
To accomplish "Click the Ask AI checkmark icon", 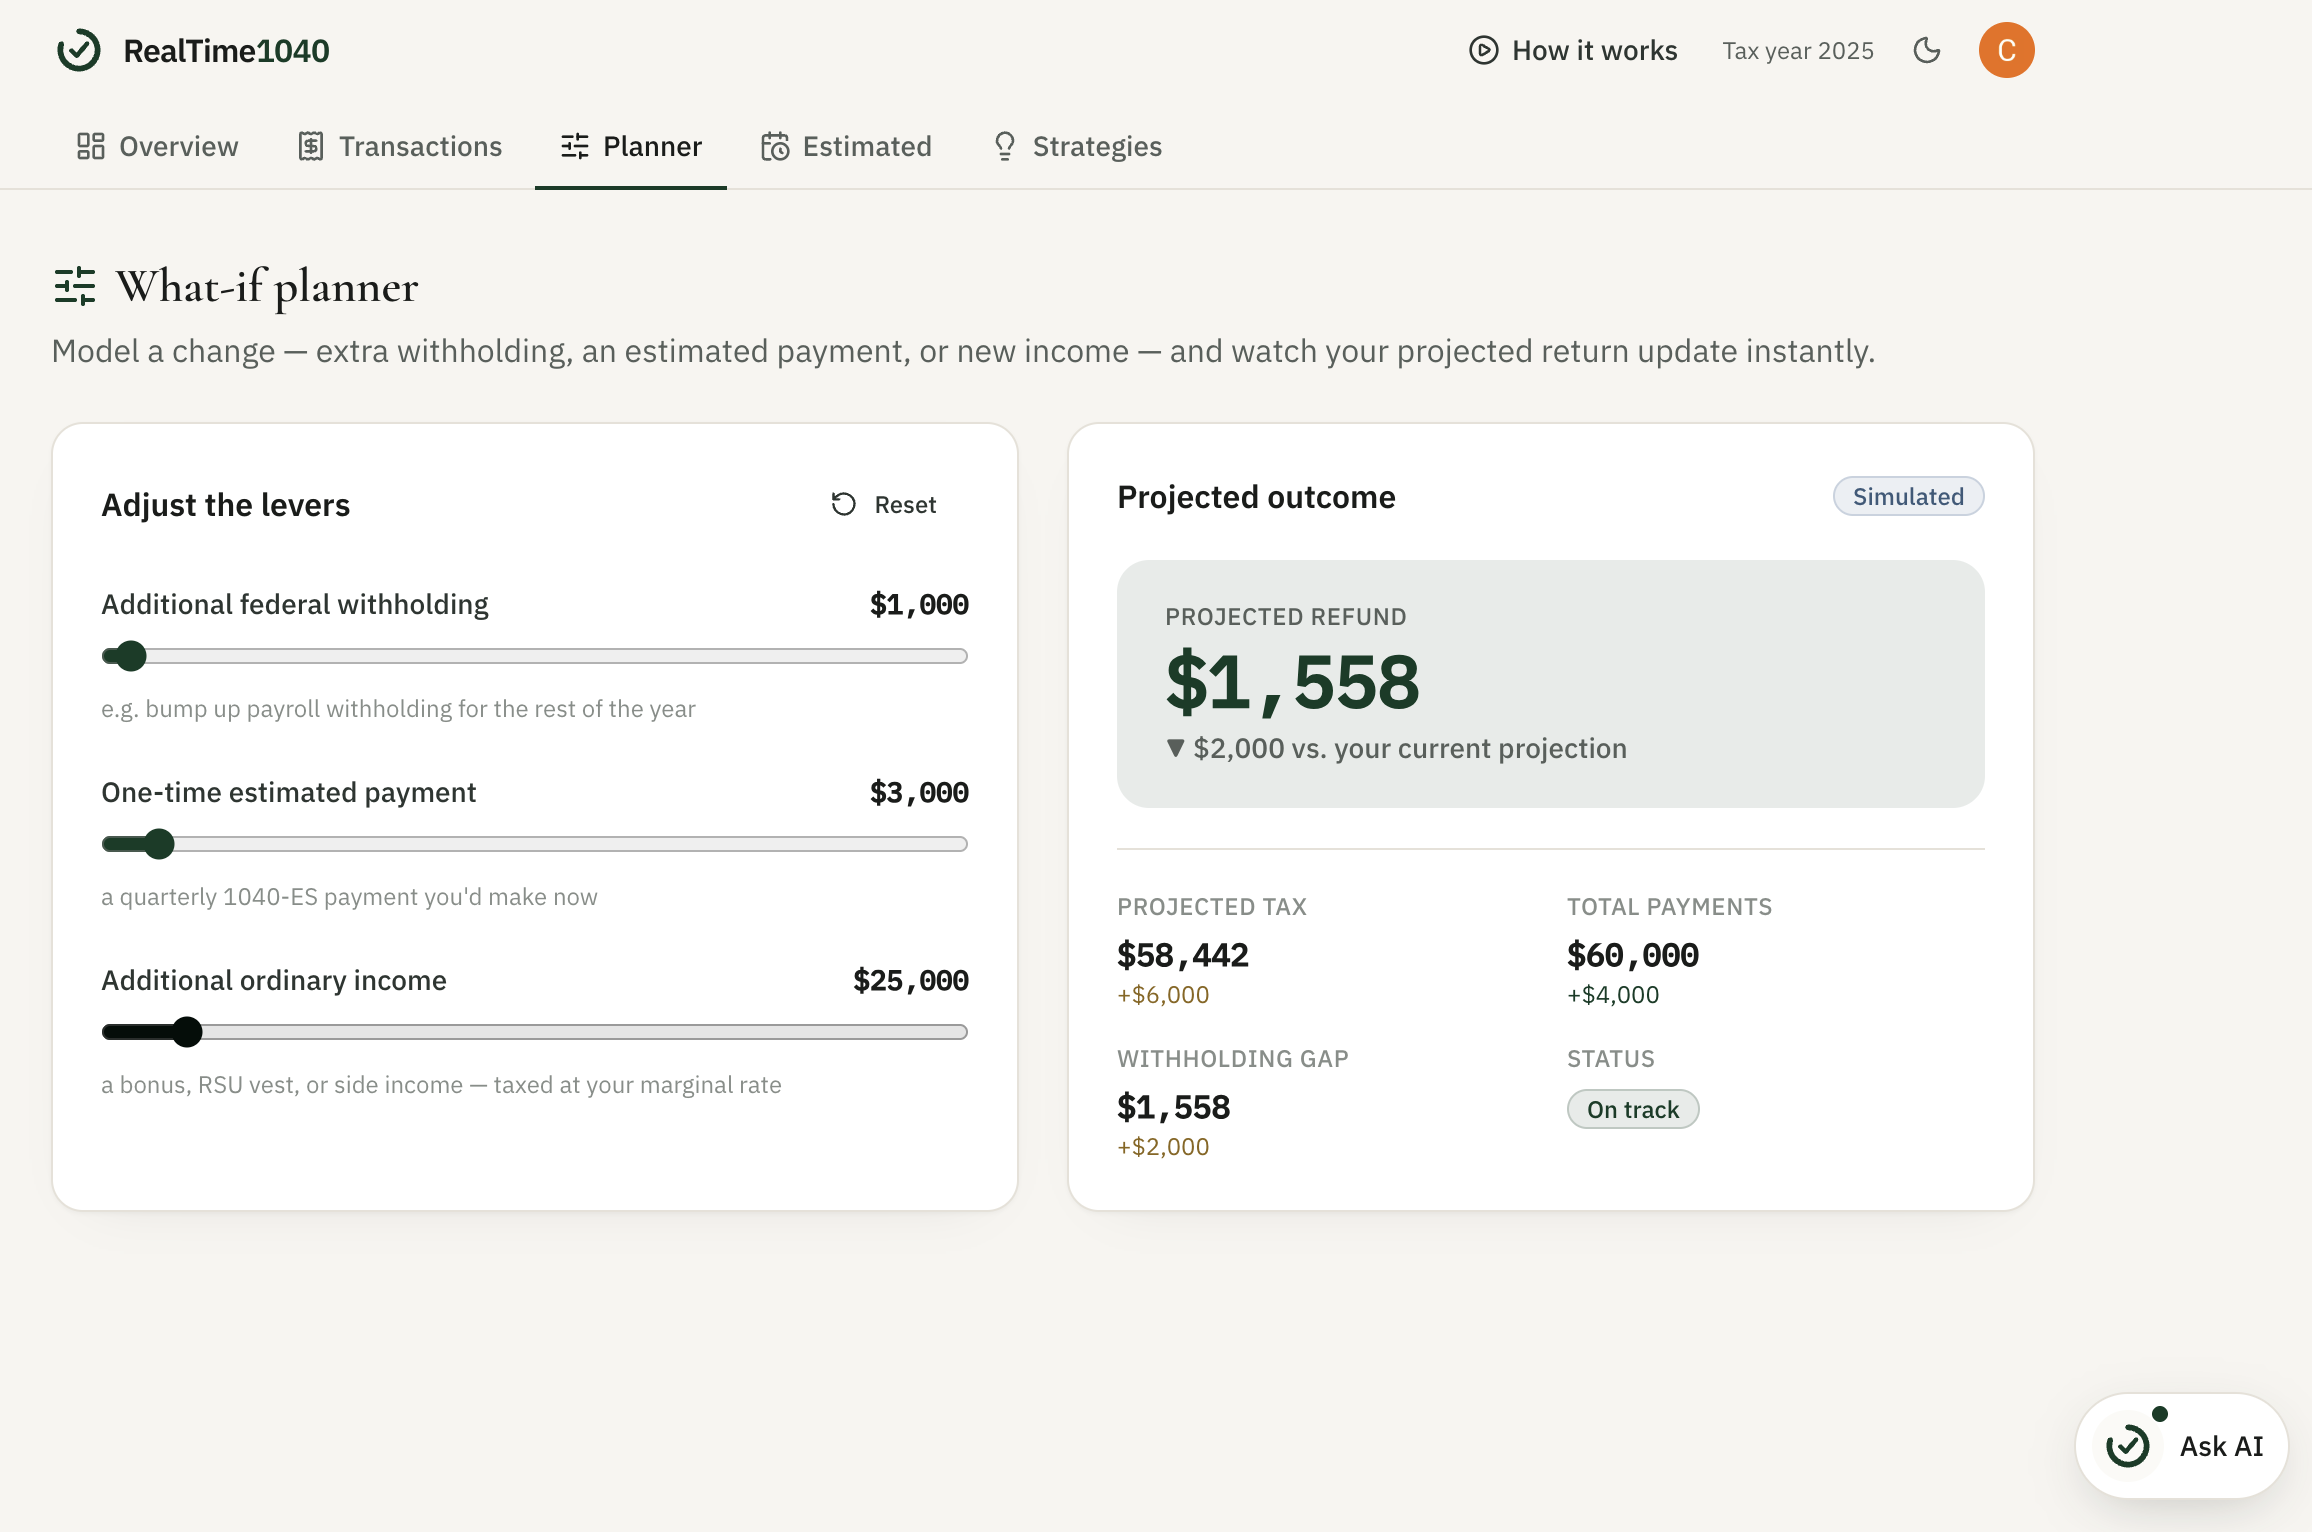I will click(x=2128, y=1446).
